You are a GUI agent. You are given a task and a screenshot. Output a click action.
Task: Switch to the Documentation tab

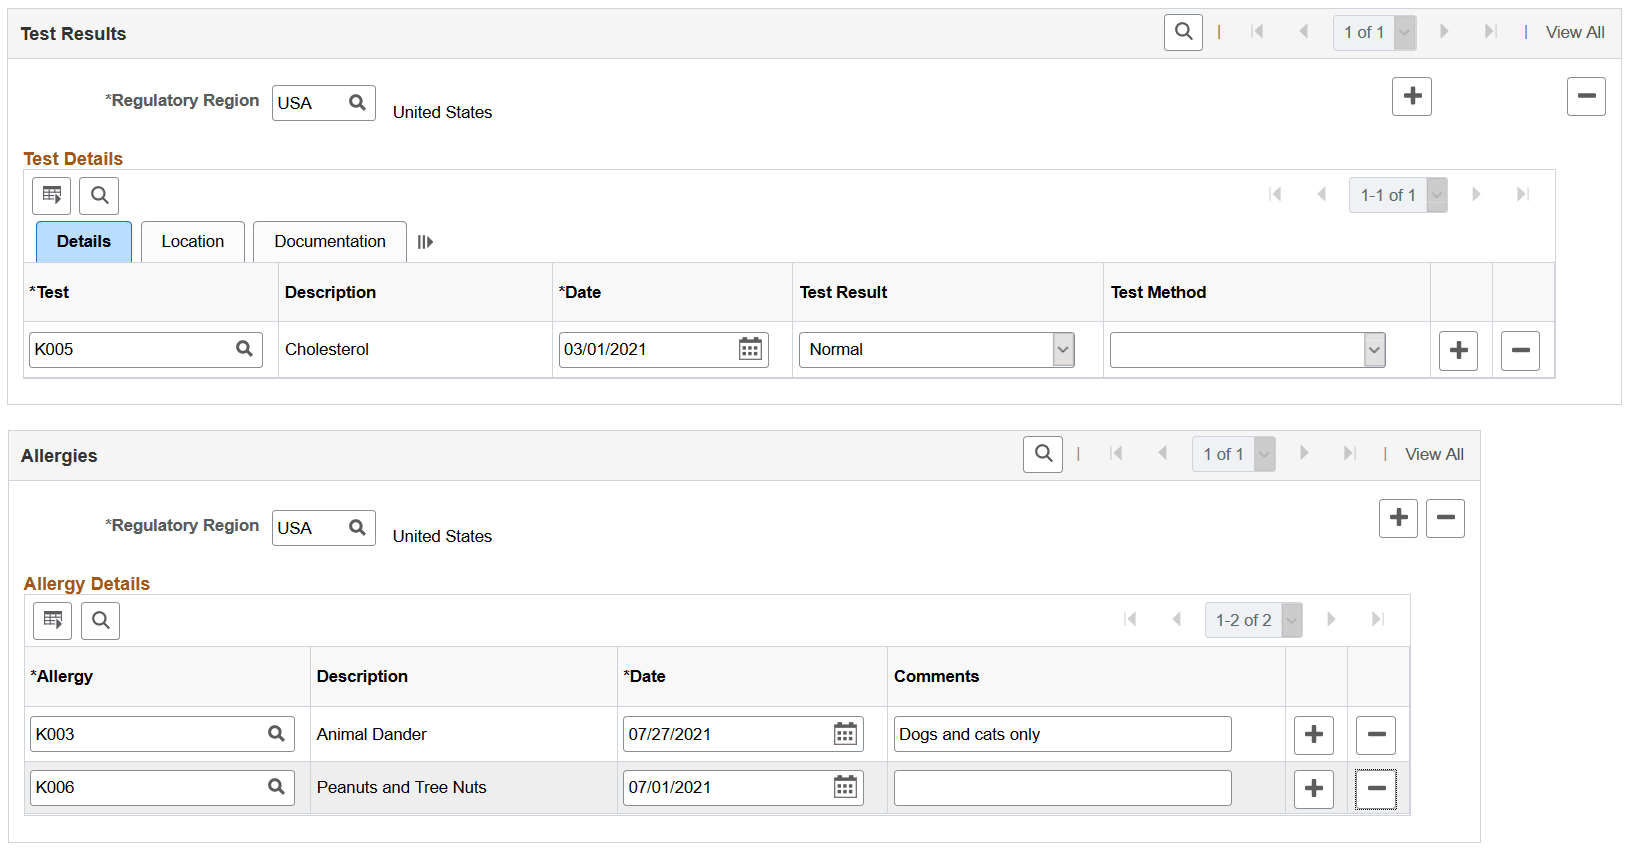click(330, 242)
